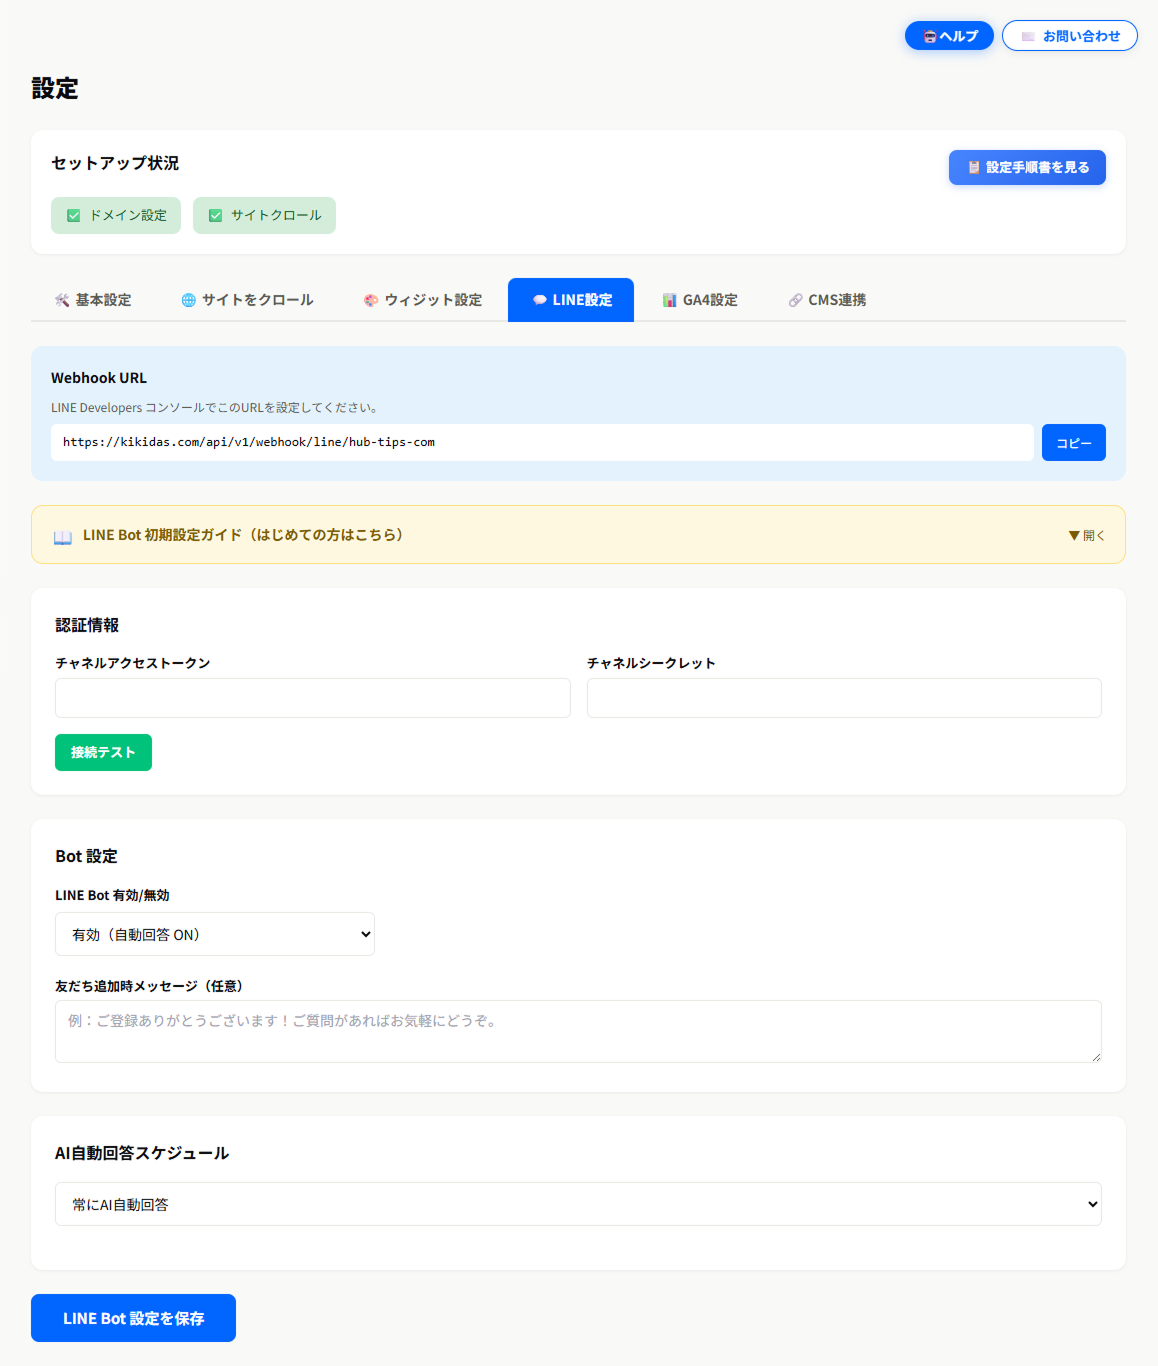The width and height of the screenshot is (1158, 1366).
Task: Click the flower icon on ウィジット設定 tab
Action: 369,299
